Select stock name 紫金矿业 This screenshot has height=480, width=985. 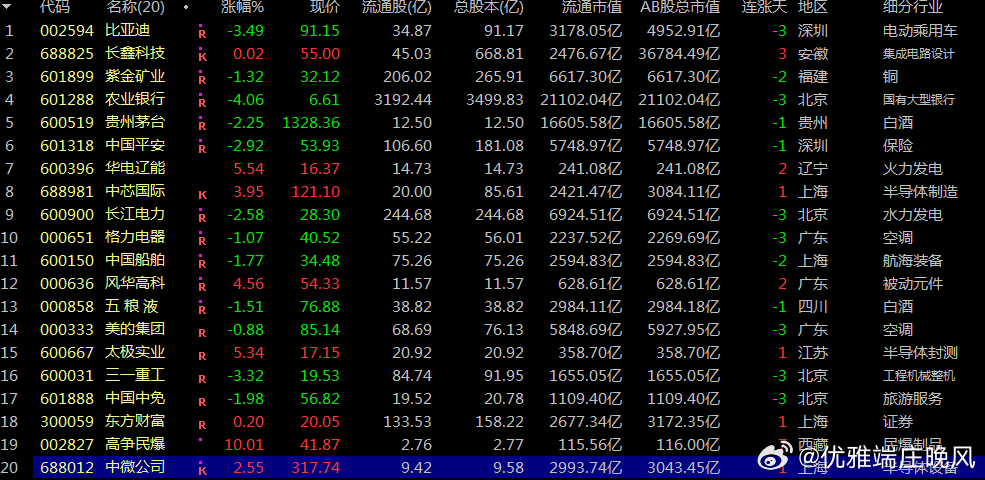tap(135, 76)
